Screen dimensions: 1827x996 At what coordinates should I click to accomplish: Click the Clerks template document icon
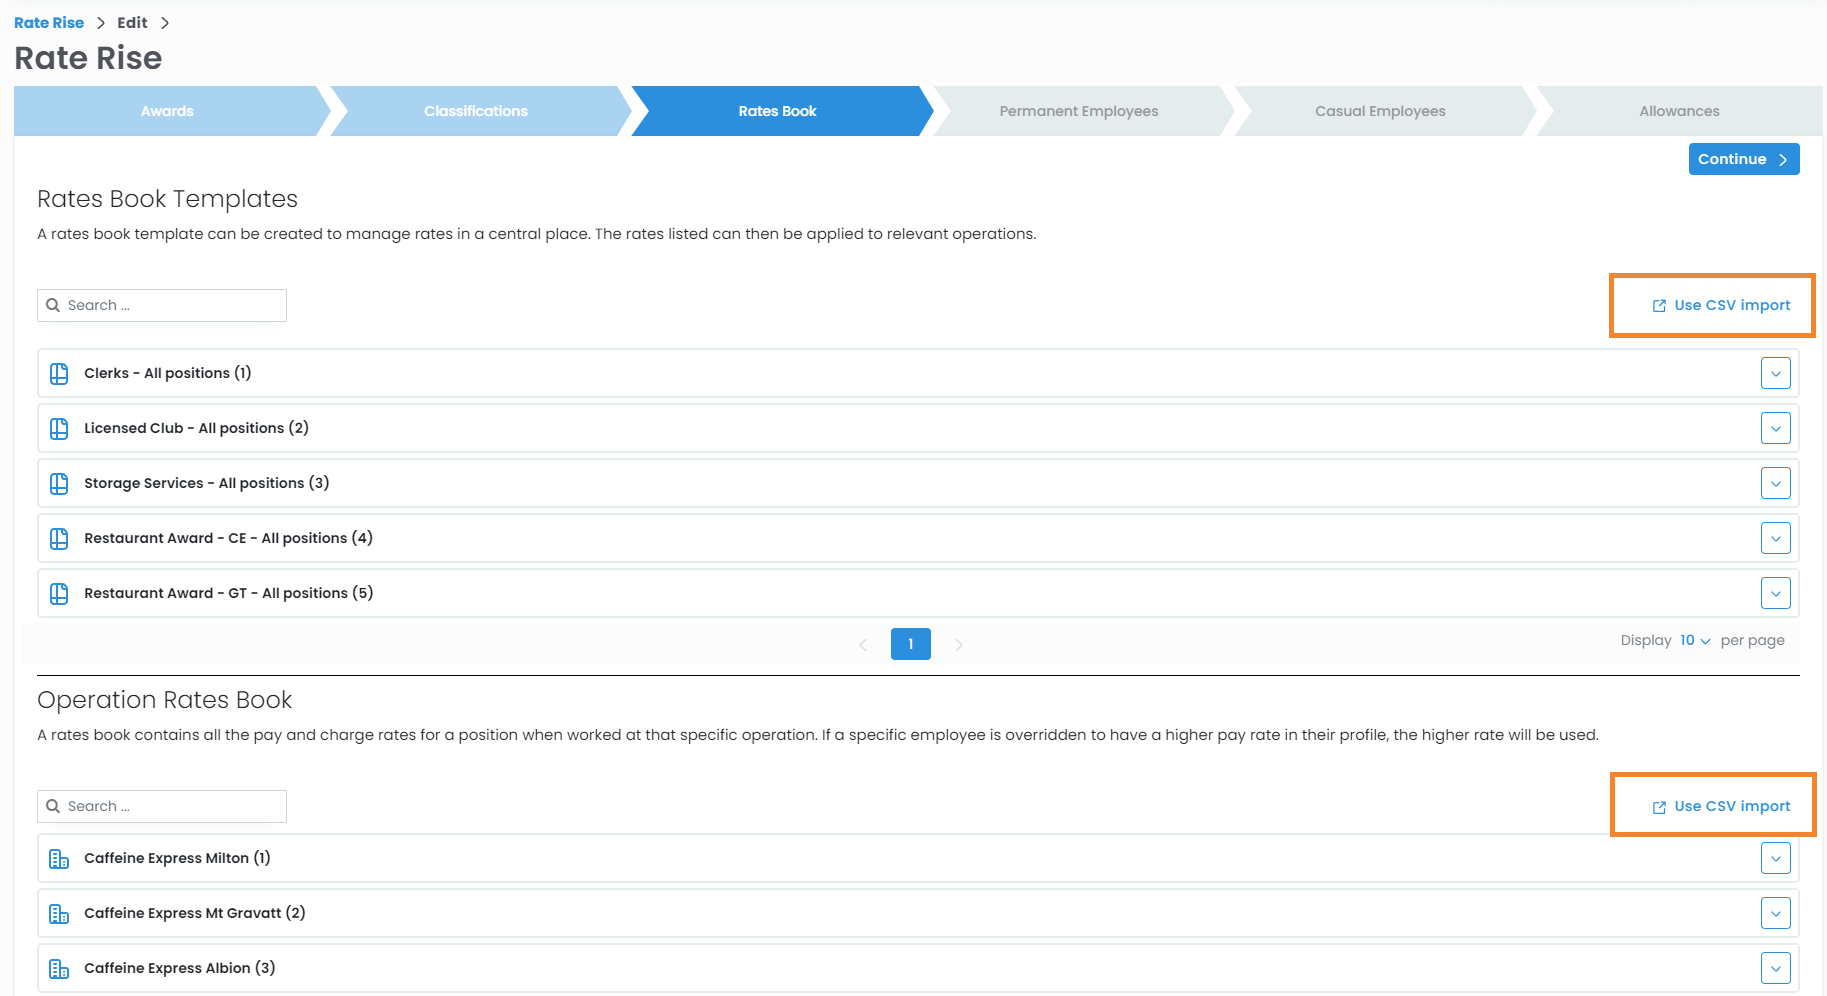(x=59, y=374)
